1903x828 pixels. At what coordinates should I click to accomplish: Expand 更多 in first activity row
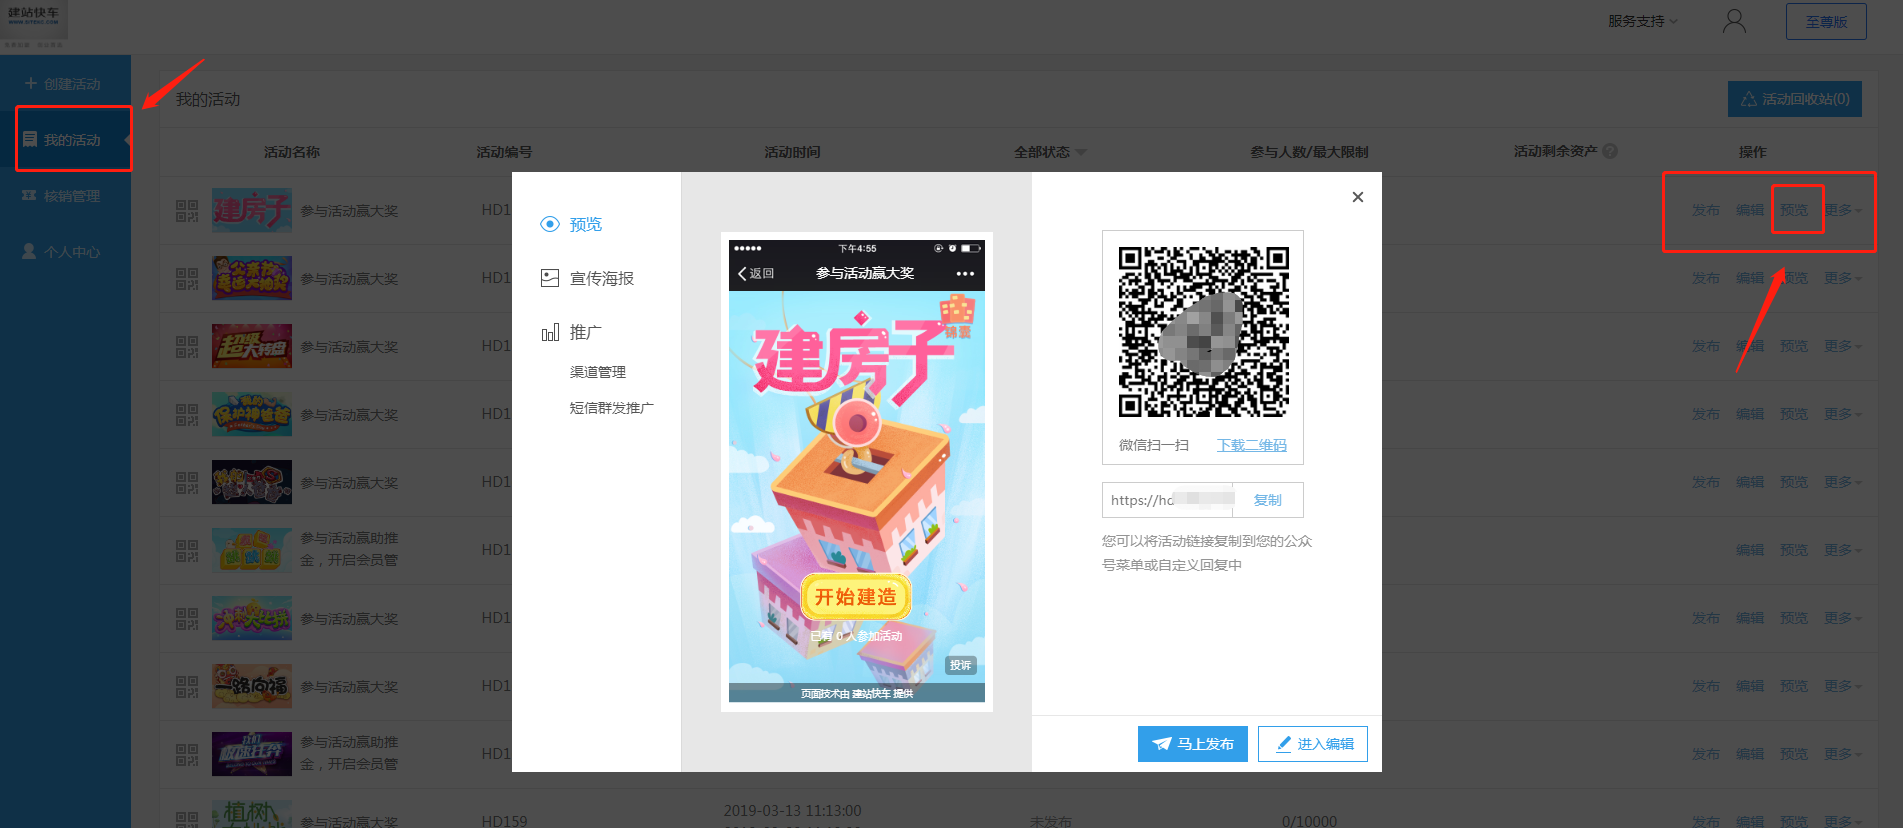1842,210
